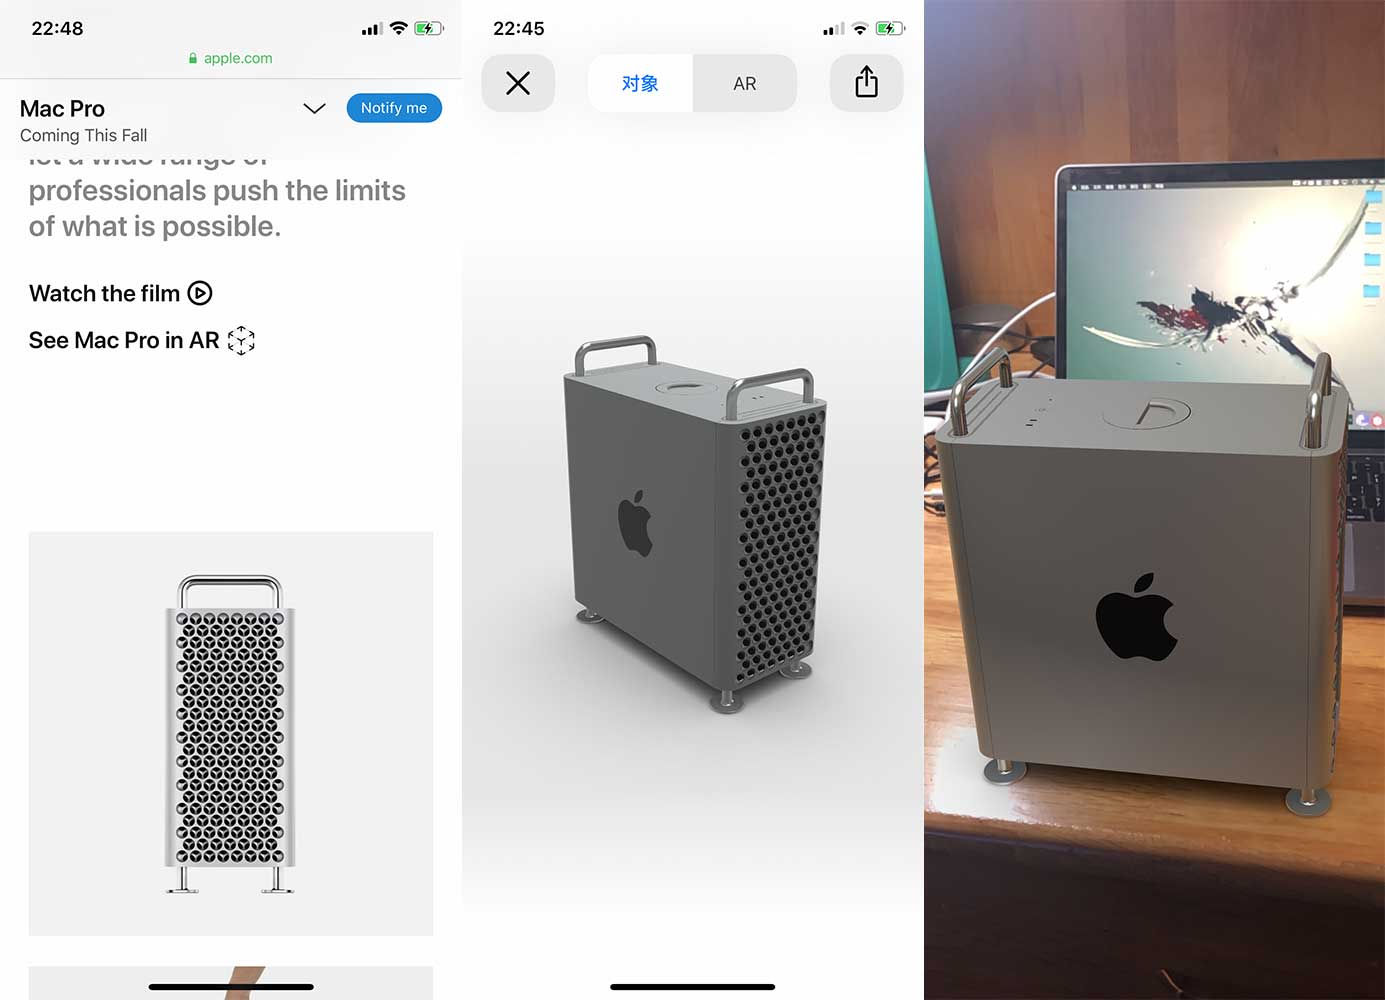Tap the apple.com address bar
Viewport: 1385px width, 1000px height.
click(231, 58)
